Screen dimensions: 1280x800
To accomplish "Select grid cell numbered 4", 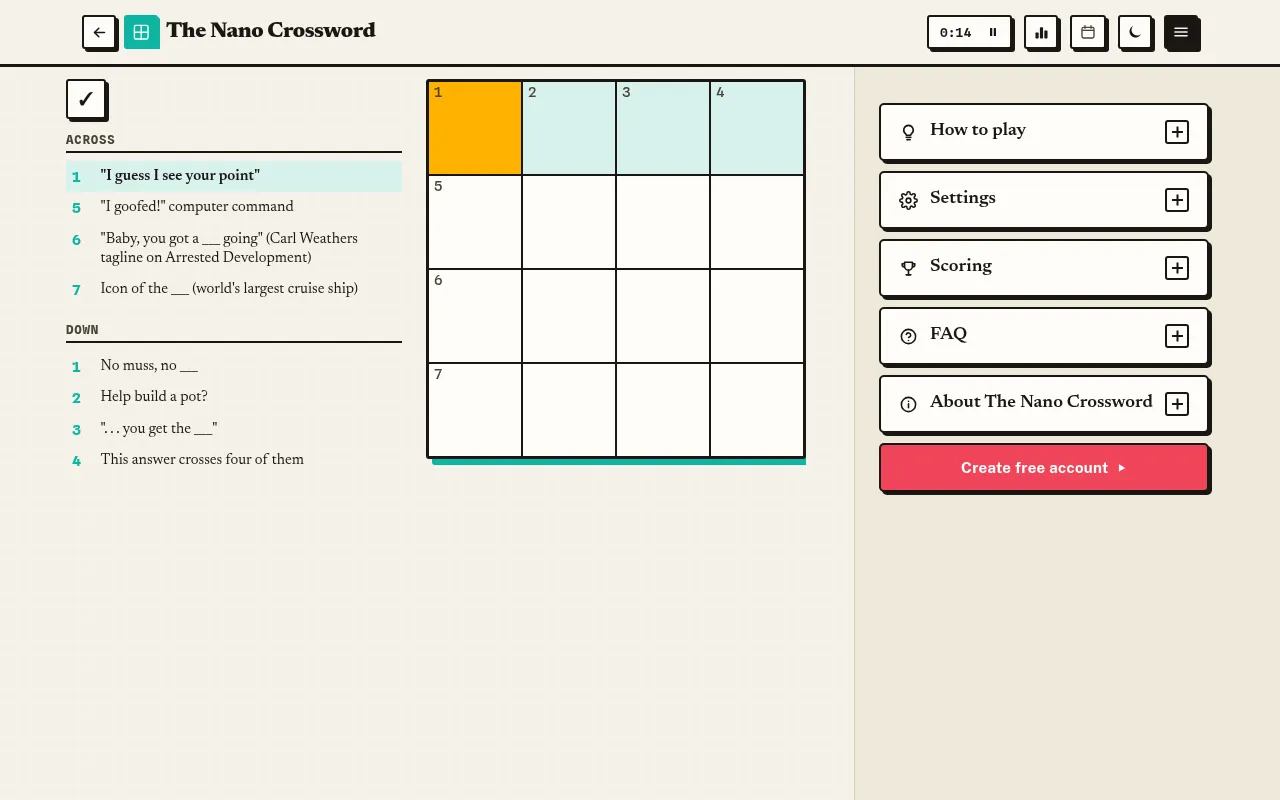I will click(x=757, y=128).
